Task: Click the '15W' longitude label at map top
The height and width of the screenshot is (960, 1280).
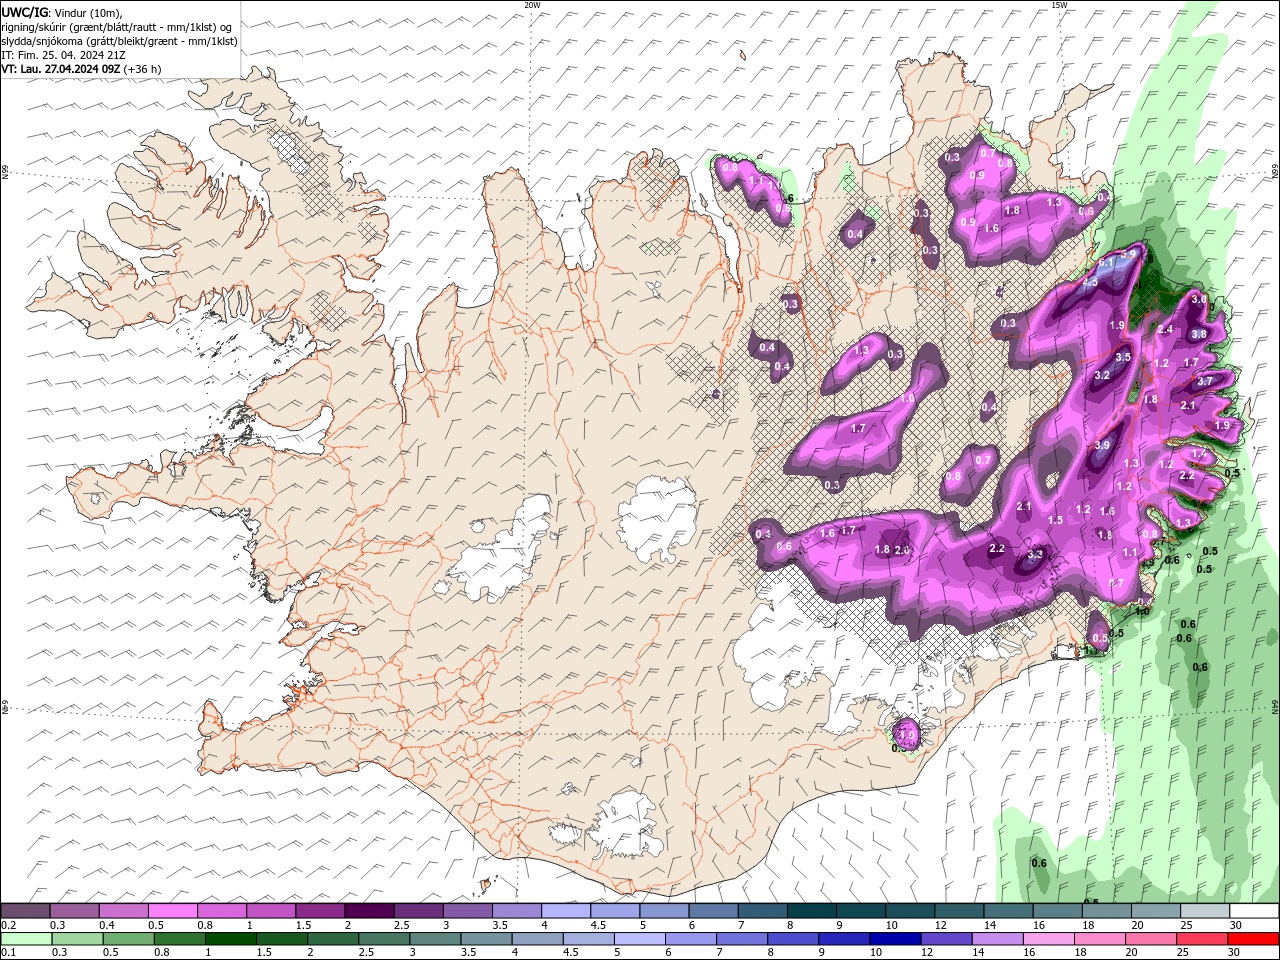Action: tap(1059, 5)
